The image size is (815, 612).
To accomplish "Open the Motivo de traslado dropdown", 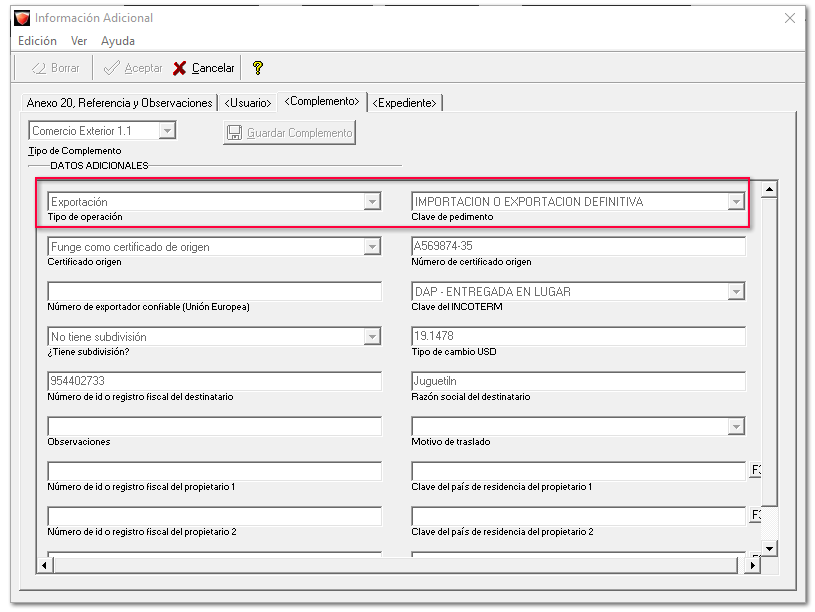I will click(736, 427).
